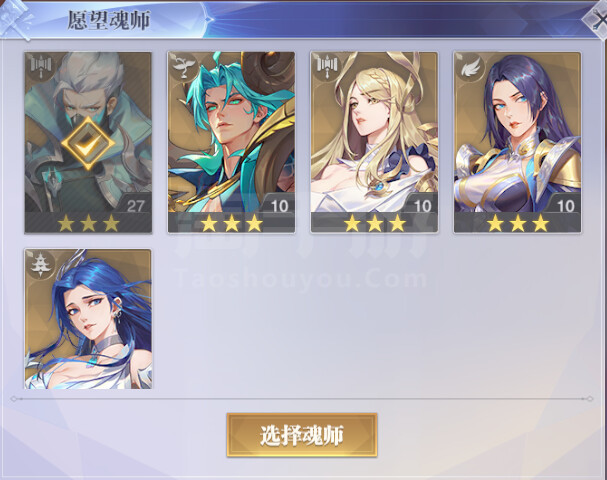607x480 pixels.
Task: Click the three stars under purple-haired hero
Action: [x=518, y=224]
